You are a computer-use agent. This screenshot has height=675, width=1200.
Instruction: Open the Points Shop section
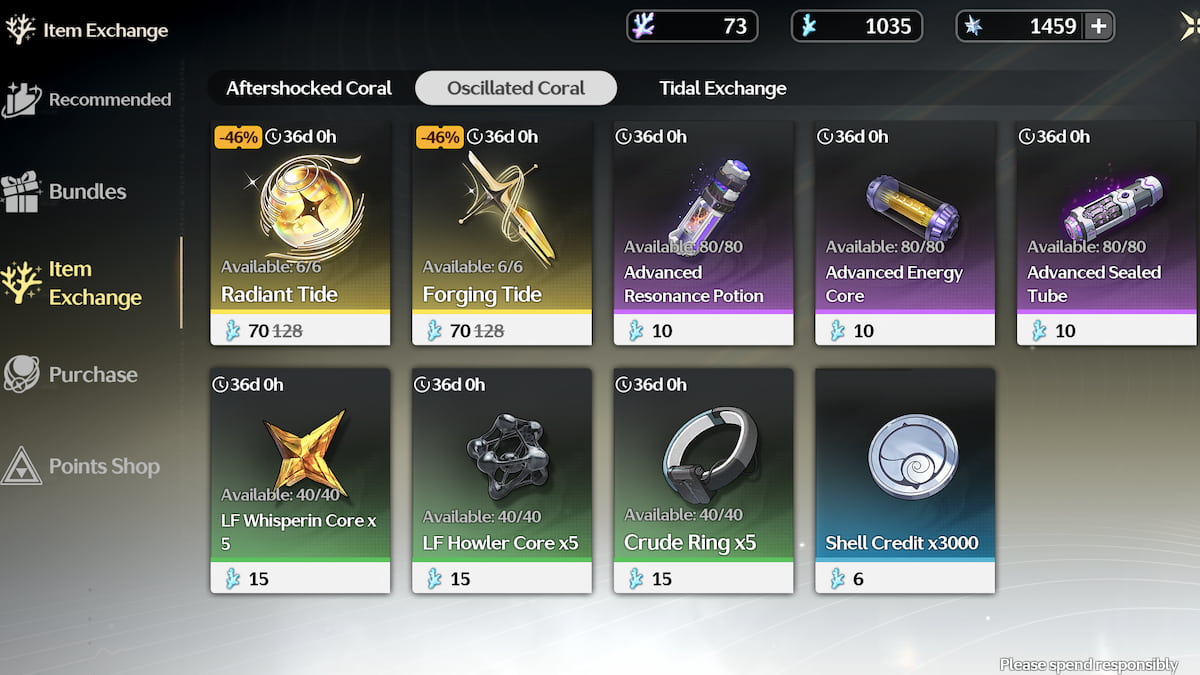(82, 466)
